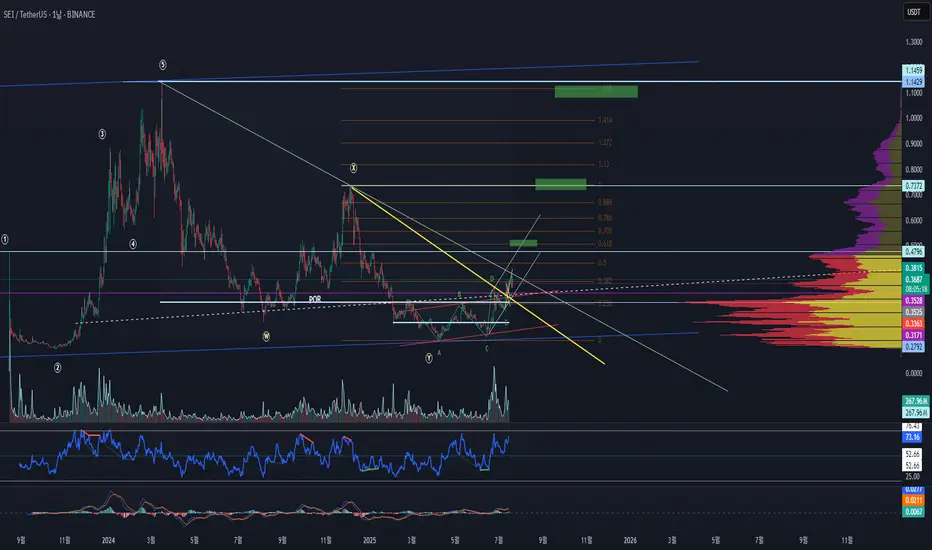Select the circled 3 wave label

point(102,134)
